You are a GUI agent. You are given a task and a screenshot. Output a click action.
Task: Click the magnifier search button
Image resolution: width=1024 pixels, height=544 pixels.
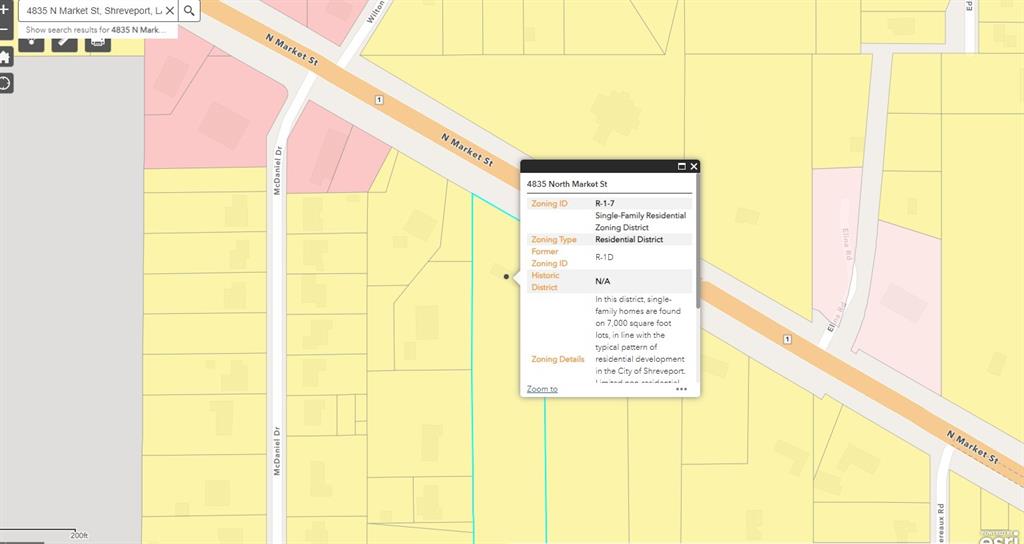[x=189, y=10]
